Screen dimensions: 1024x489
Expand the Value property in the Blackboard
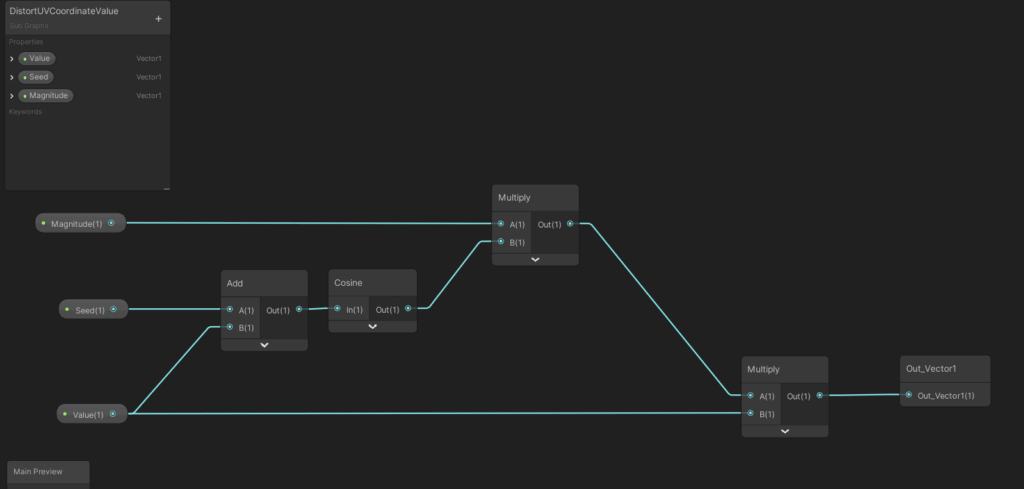point(12,59)
